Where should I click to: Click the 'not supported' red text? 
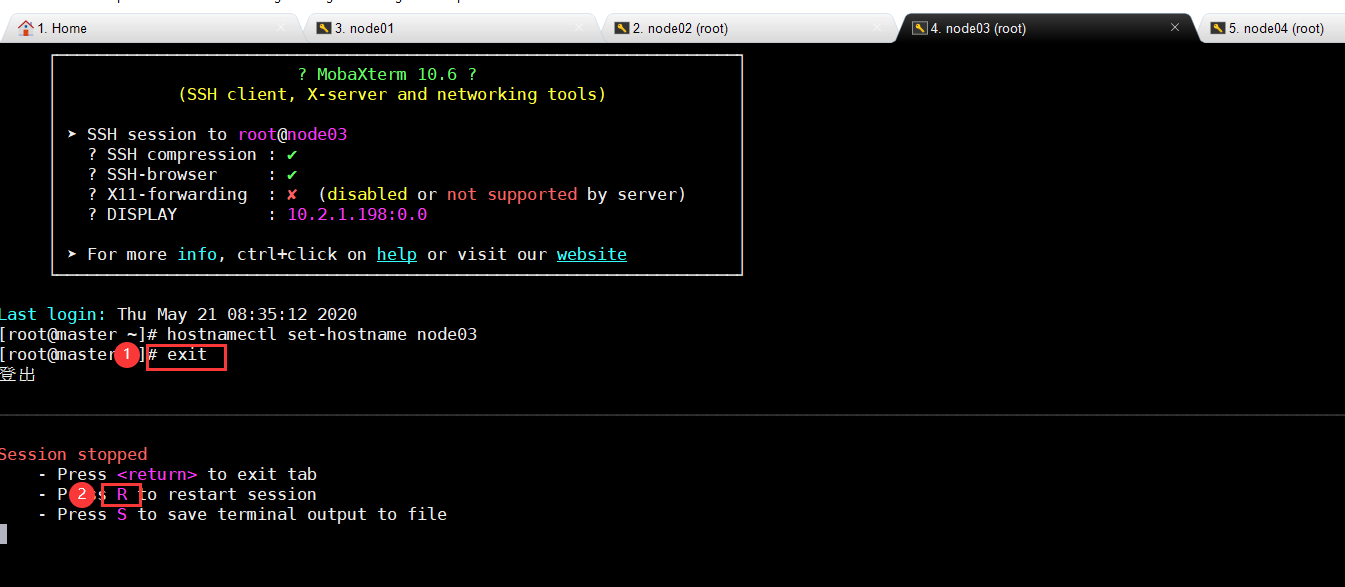(512, 194)
